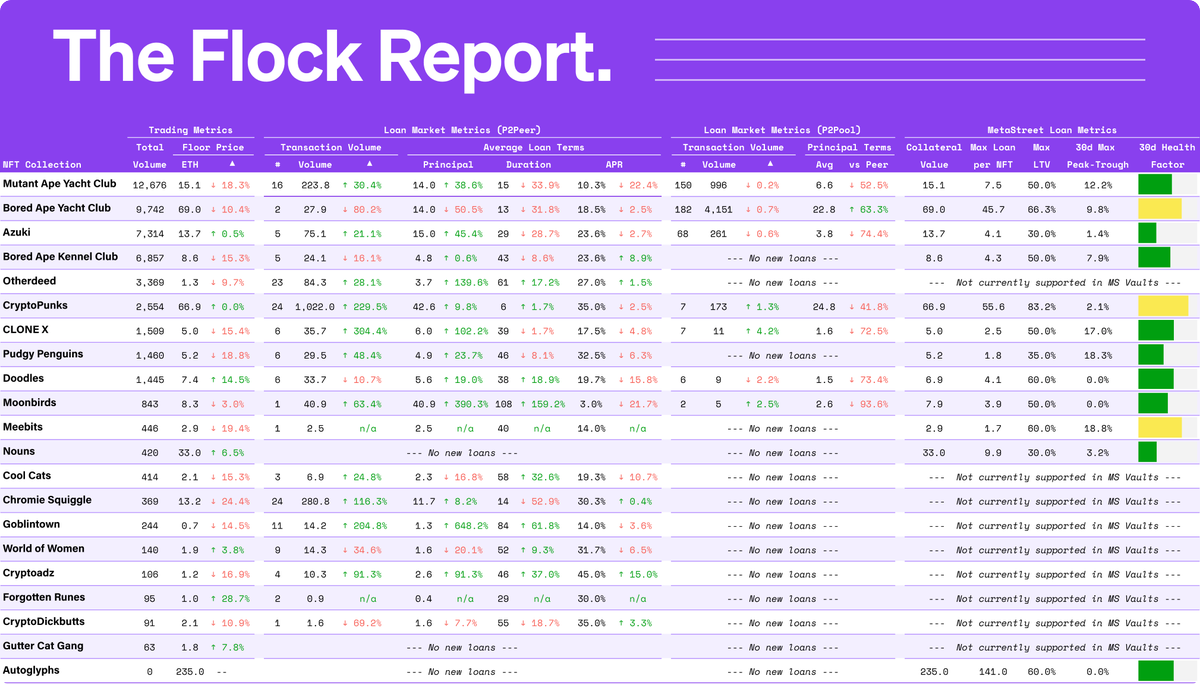The image size is (1200, 685).
Task: Click the Azuki collection name
Action: coord(18,232)
